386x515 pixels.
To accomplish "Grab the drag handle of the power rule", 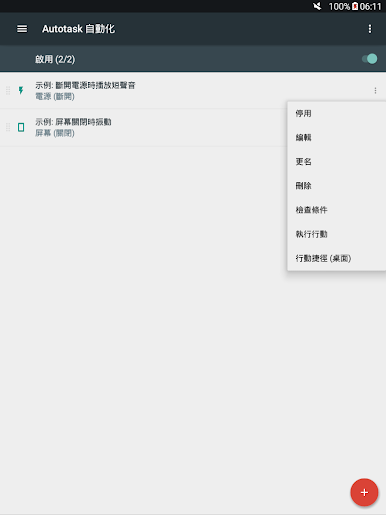I will click(8, 90).
